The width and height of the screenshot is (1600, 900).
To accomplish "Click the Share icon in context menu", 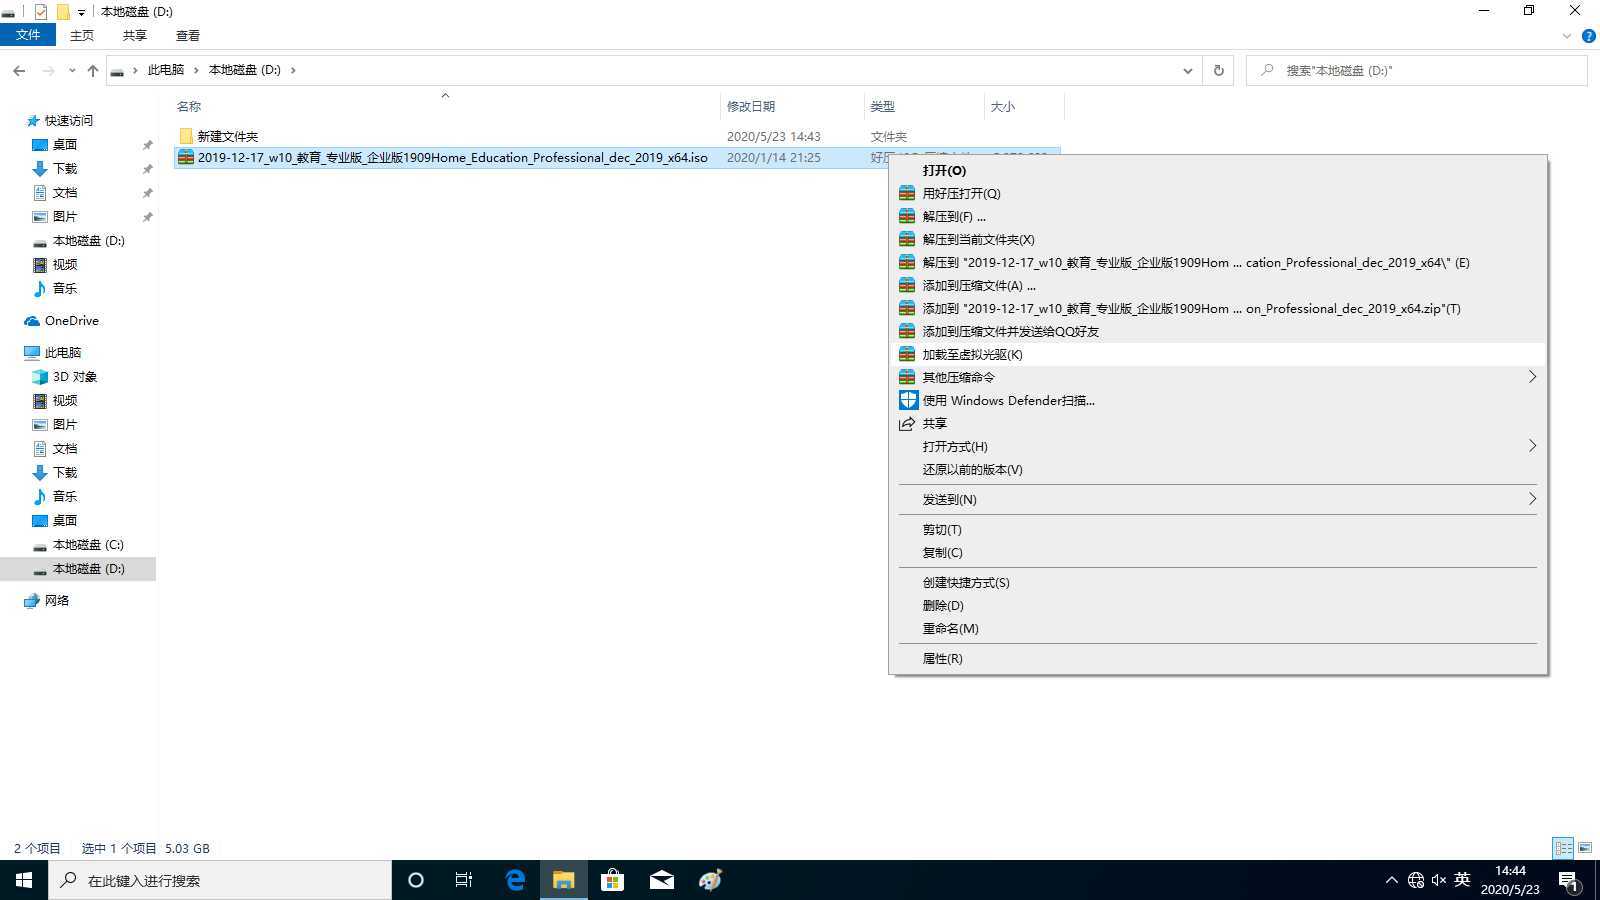I will (x=907, y=423).
